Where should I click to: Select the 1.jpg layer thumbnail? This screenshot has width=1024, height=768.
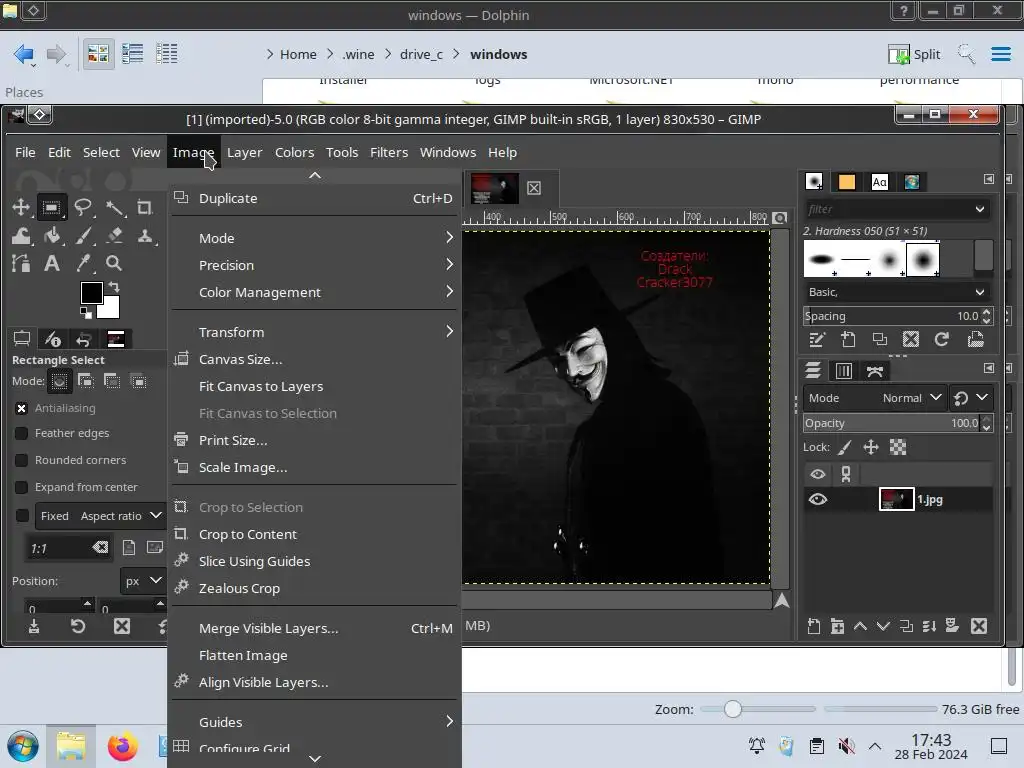[x=896, y=500]
